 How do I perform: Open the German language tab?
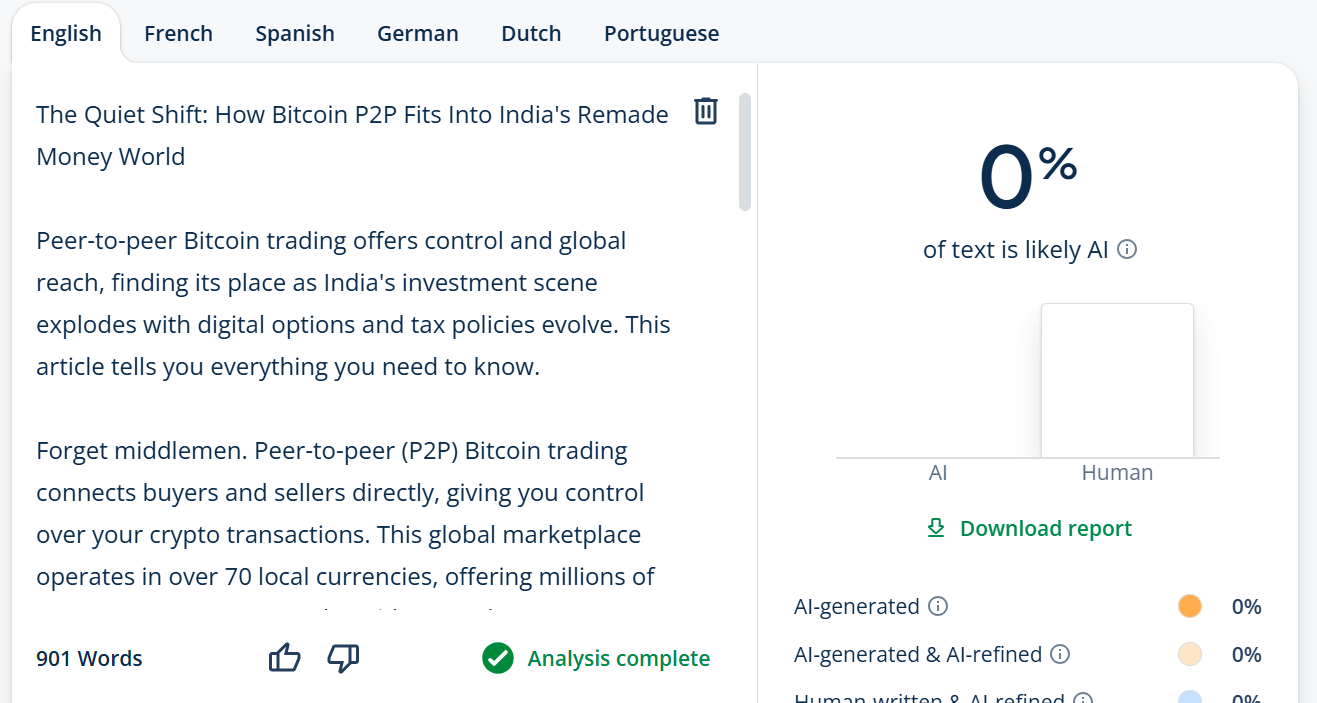coord(417,33)
